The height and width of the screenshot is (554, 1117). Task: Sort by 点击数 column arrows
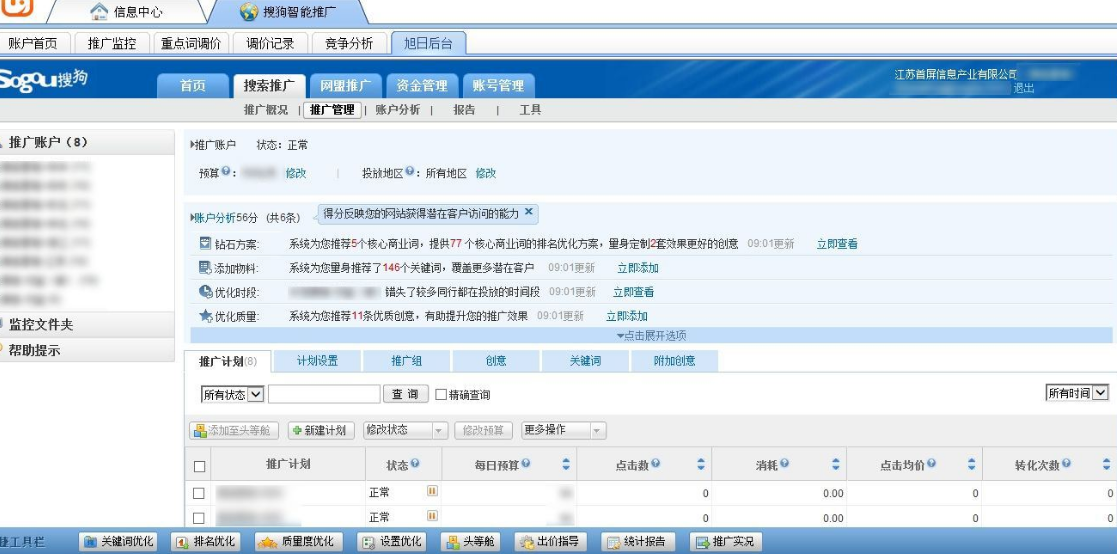701,464
